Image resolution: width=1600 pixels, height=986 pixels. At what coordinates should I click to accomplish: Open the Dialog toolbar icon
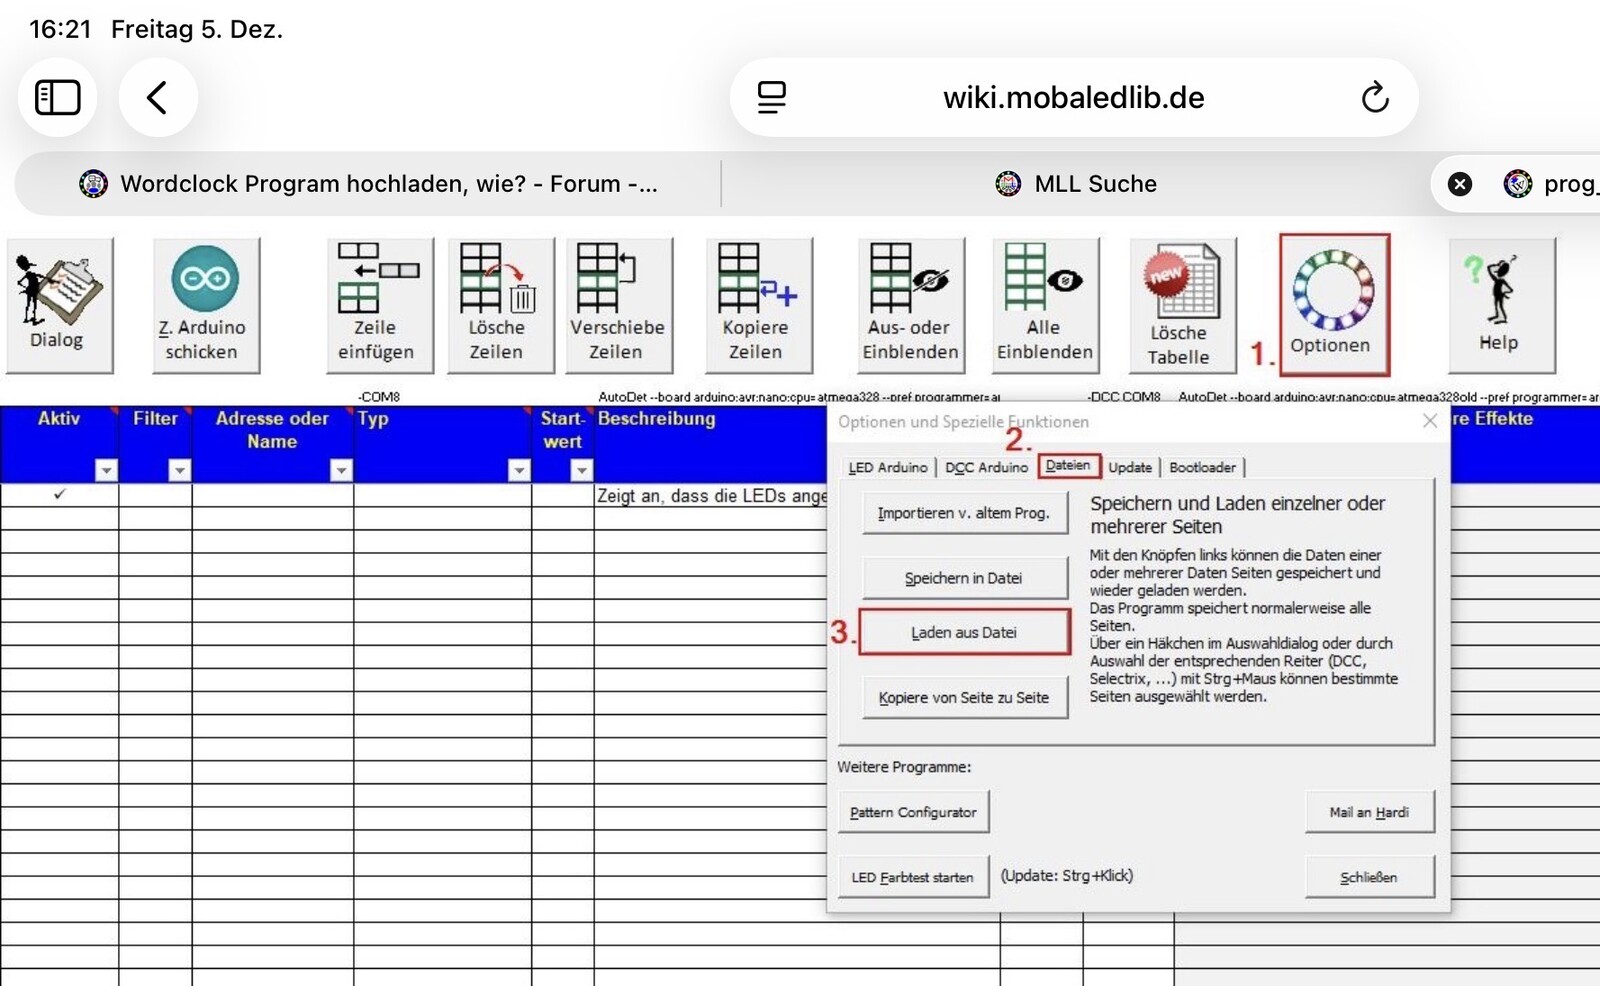58,305
